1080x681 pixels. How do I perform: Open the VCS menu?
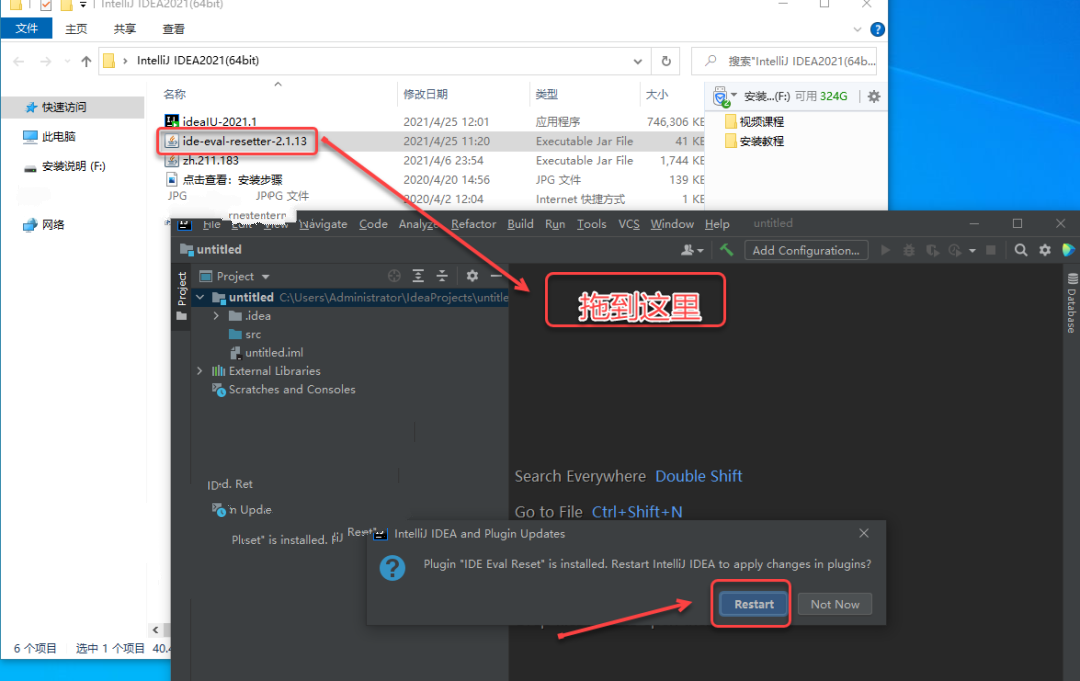pyautogui.click(x=629, y=224)
